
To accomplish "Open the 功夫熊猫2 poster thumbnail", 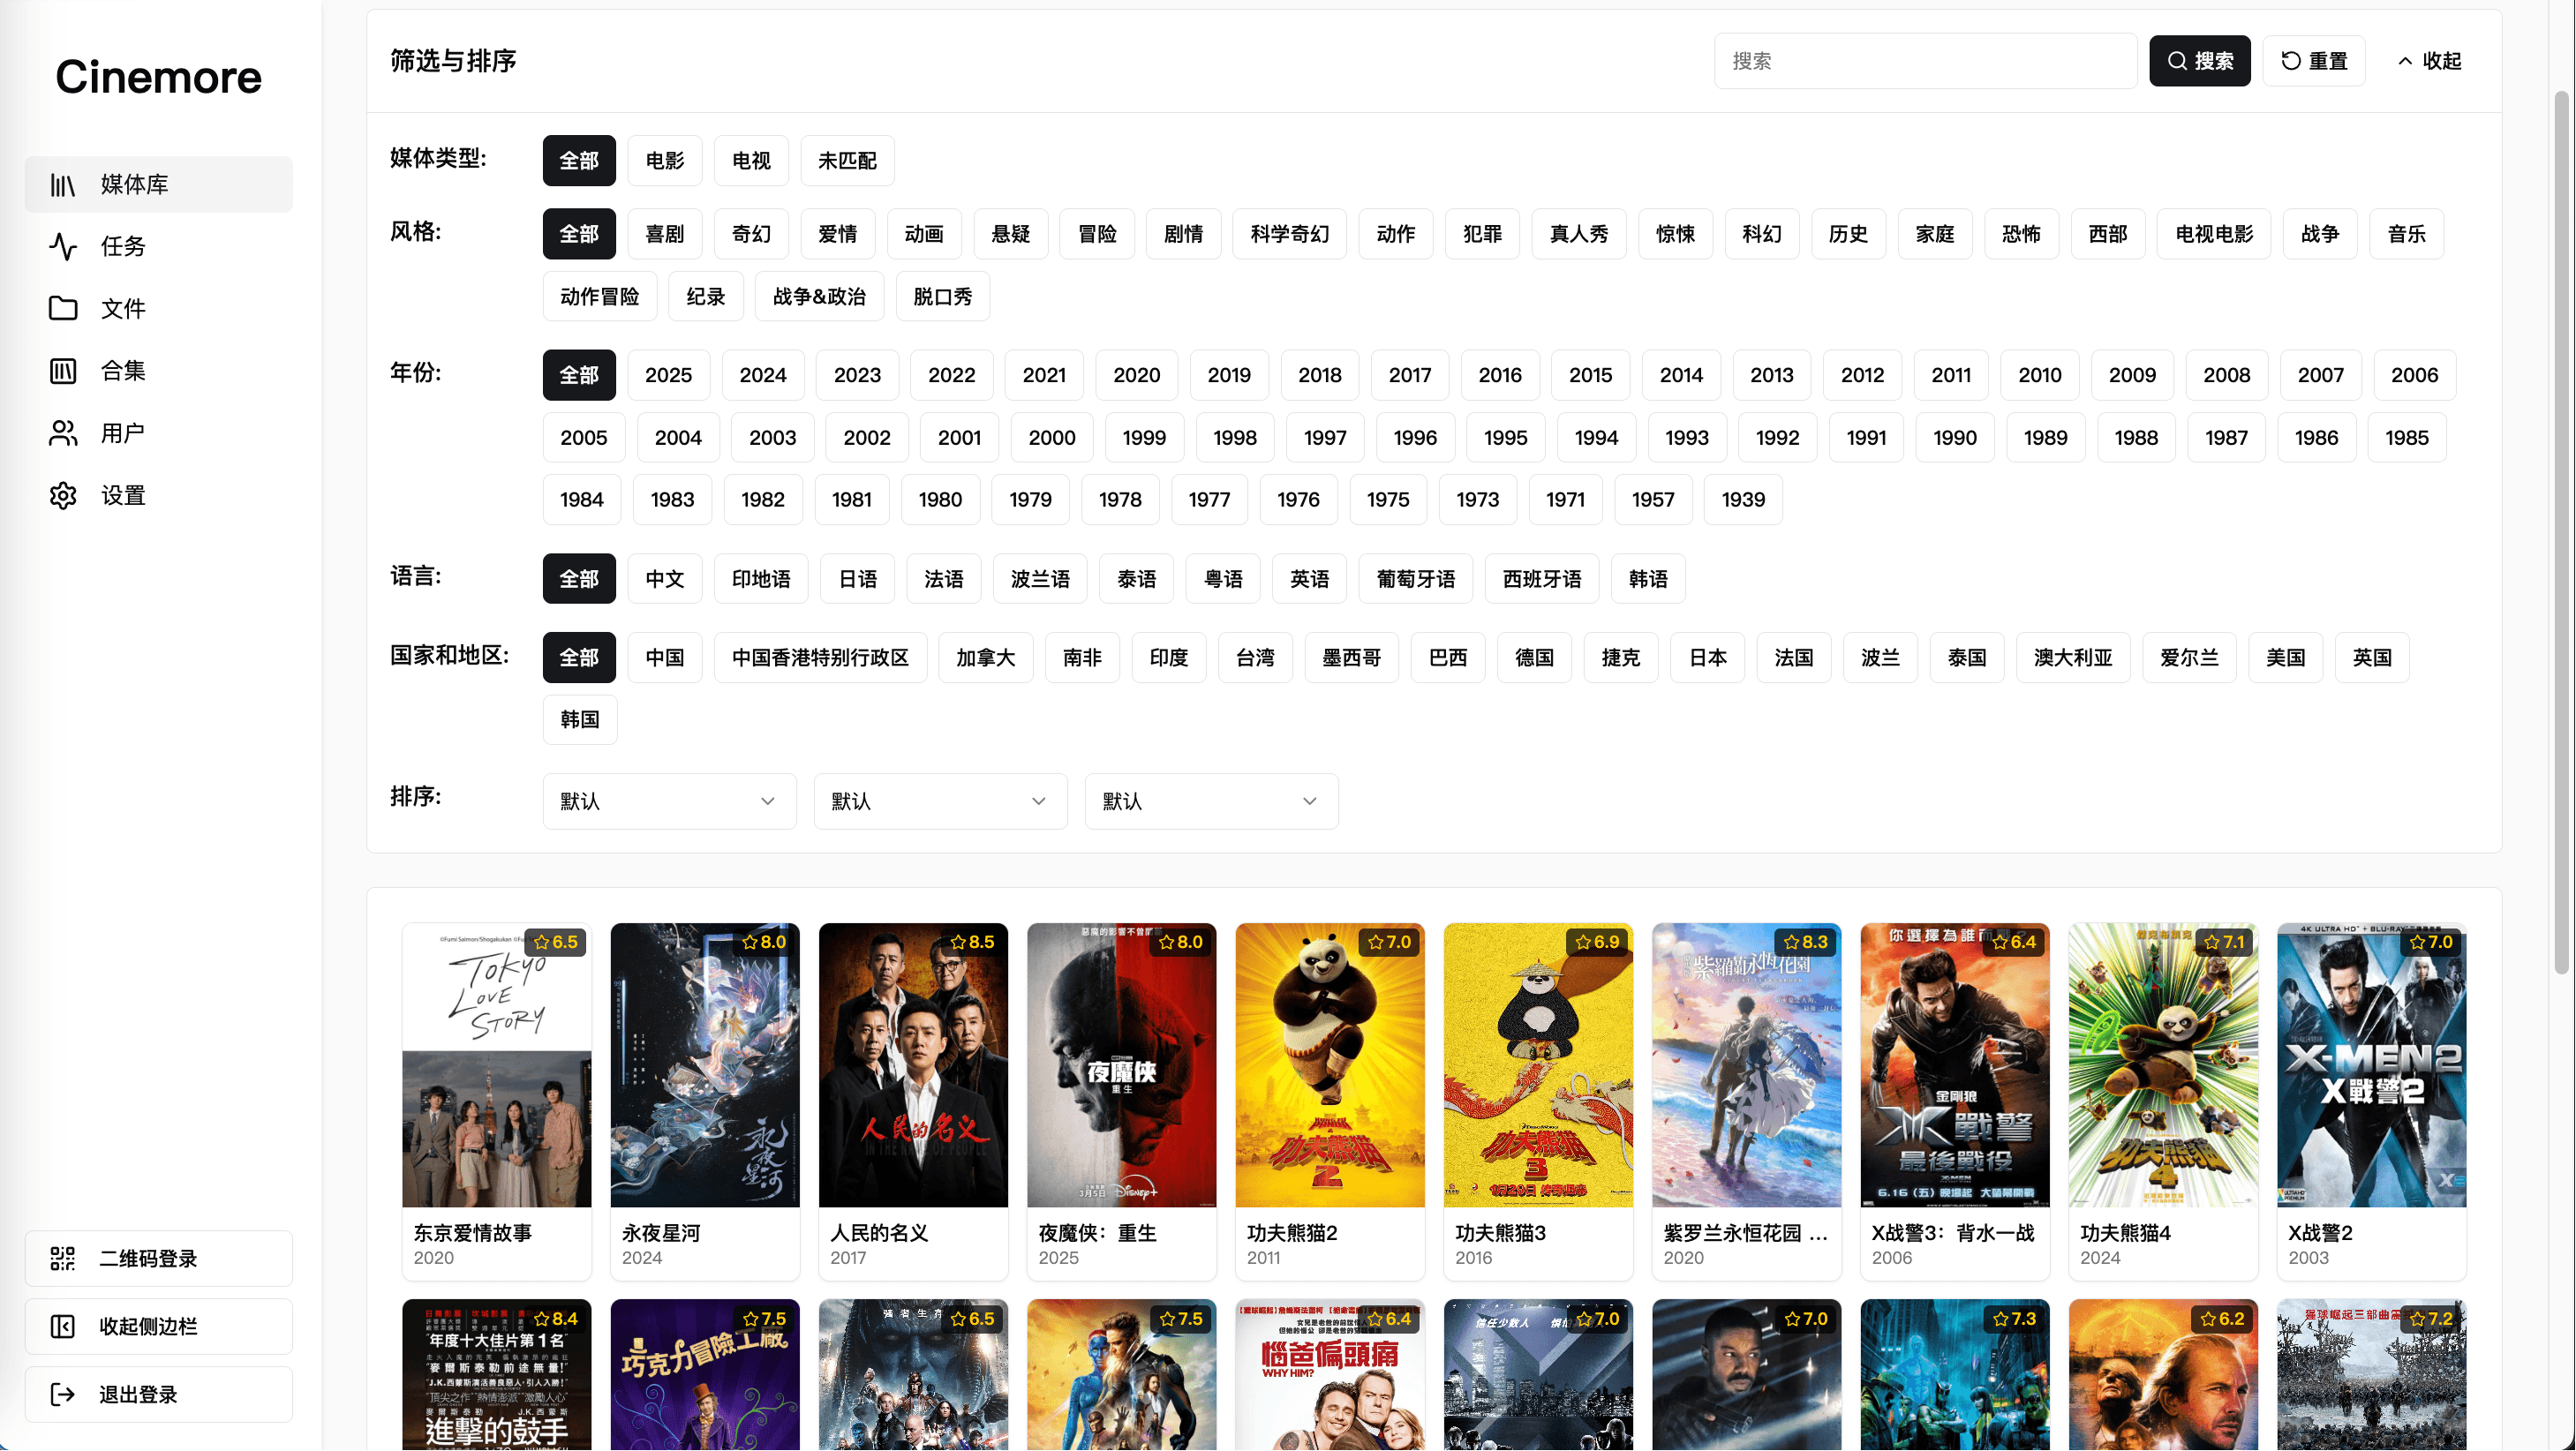I will [1330, 1065].
